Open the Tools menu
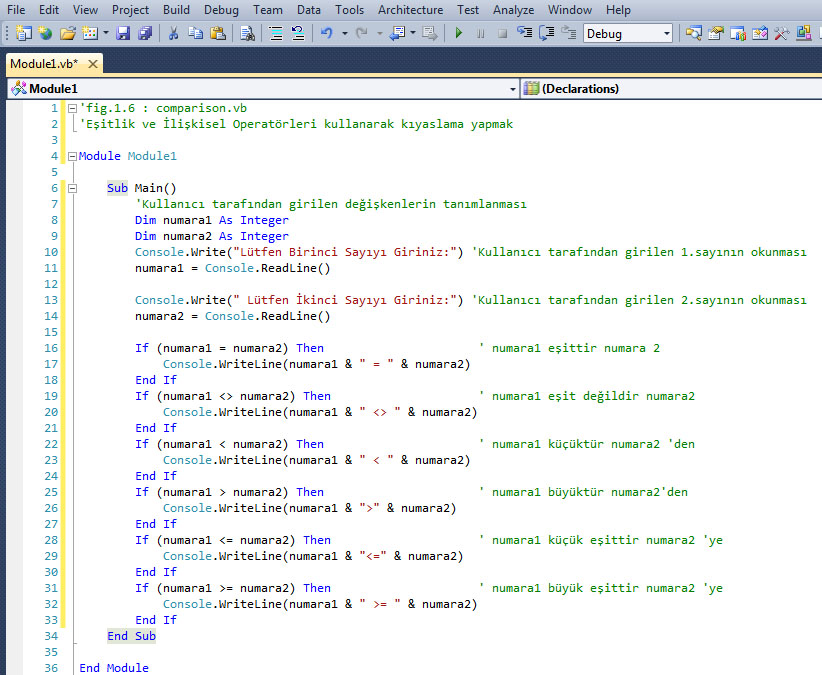Image resolution: width=822 pixels, height=675 pixels. point(349,10)
